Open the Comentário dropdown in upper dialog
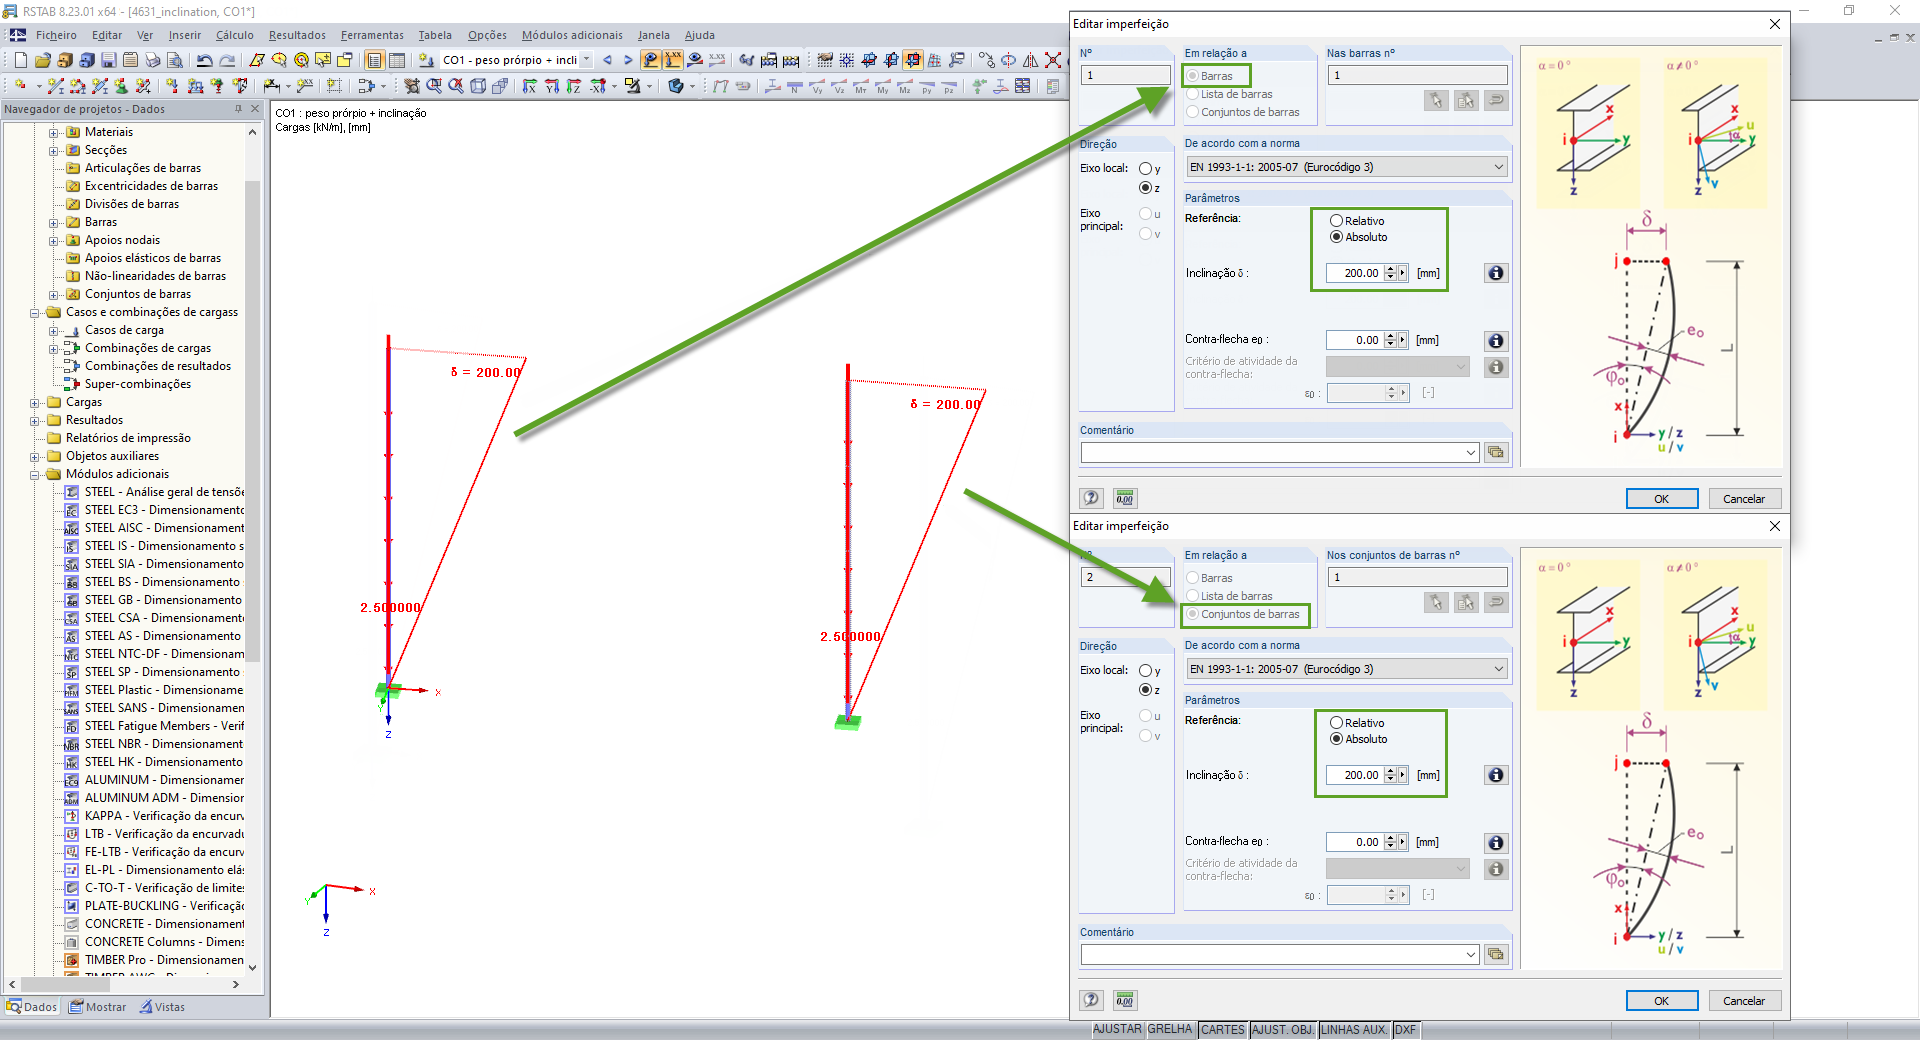This screenshot has height=1040, width=1920. tap(1471, 453)
